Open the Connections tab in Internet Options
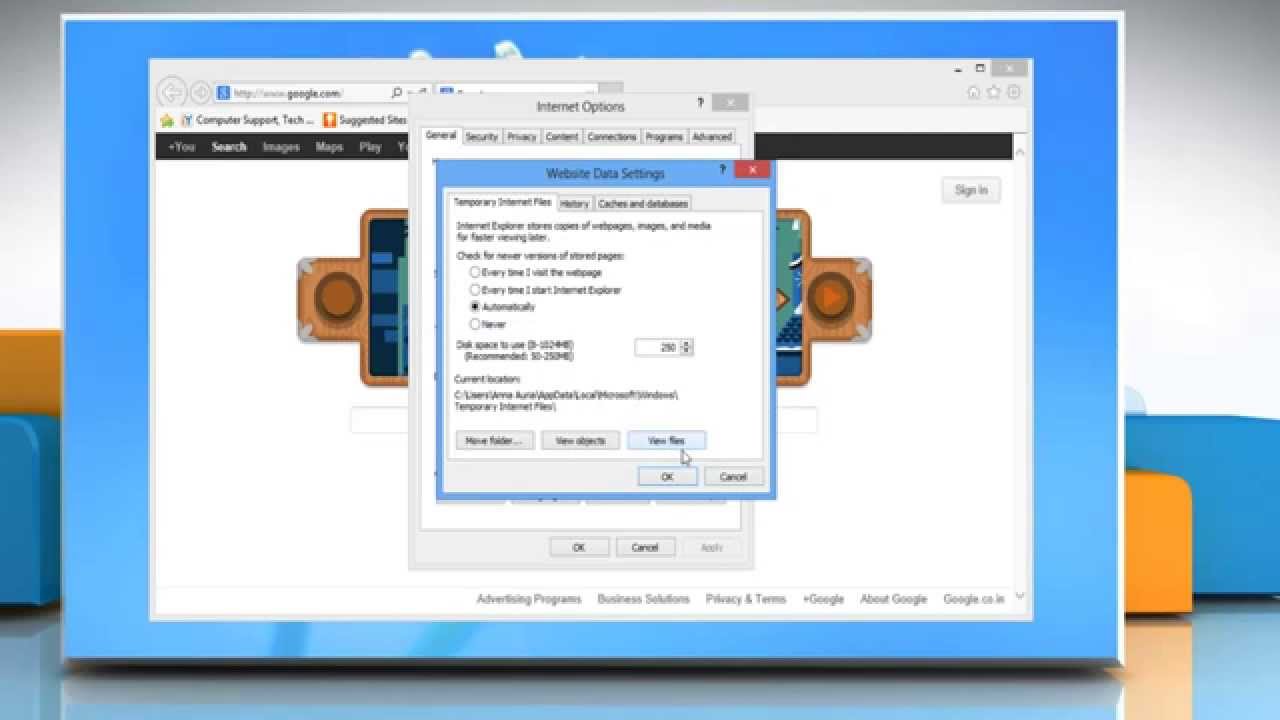 tap(612, 136)
